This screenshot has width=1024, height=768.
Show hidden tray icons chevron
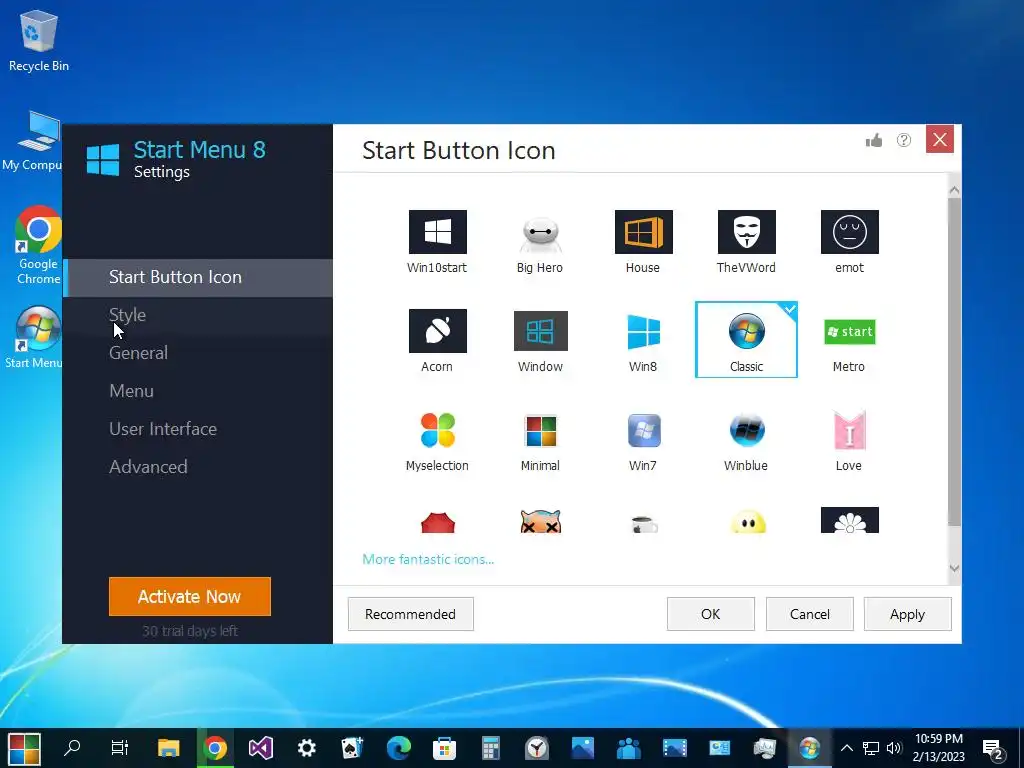[846, 748]
